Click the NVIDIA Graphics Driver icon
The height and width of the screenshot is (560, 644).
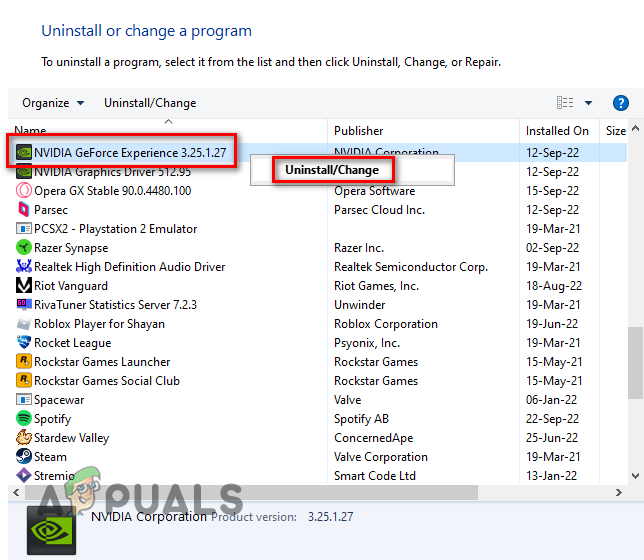[24, 172]
